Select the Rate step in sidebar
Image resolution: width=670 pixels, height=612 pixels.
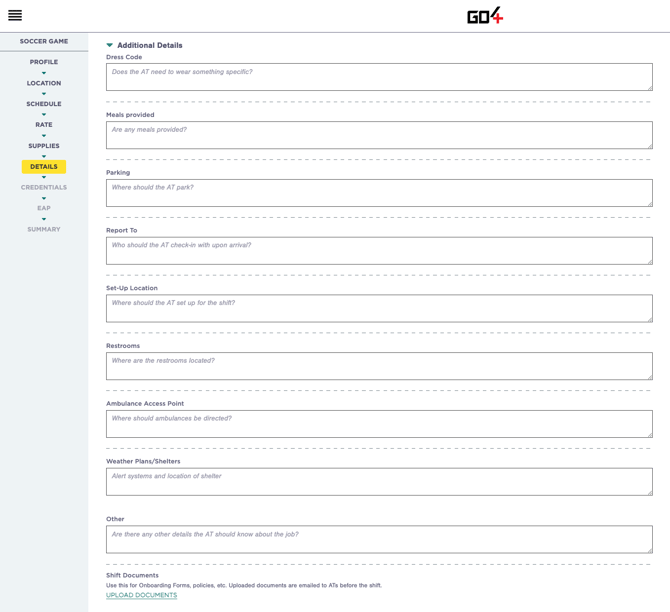point(44,125)
